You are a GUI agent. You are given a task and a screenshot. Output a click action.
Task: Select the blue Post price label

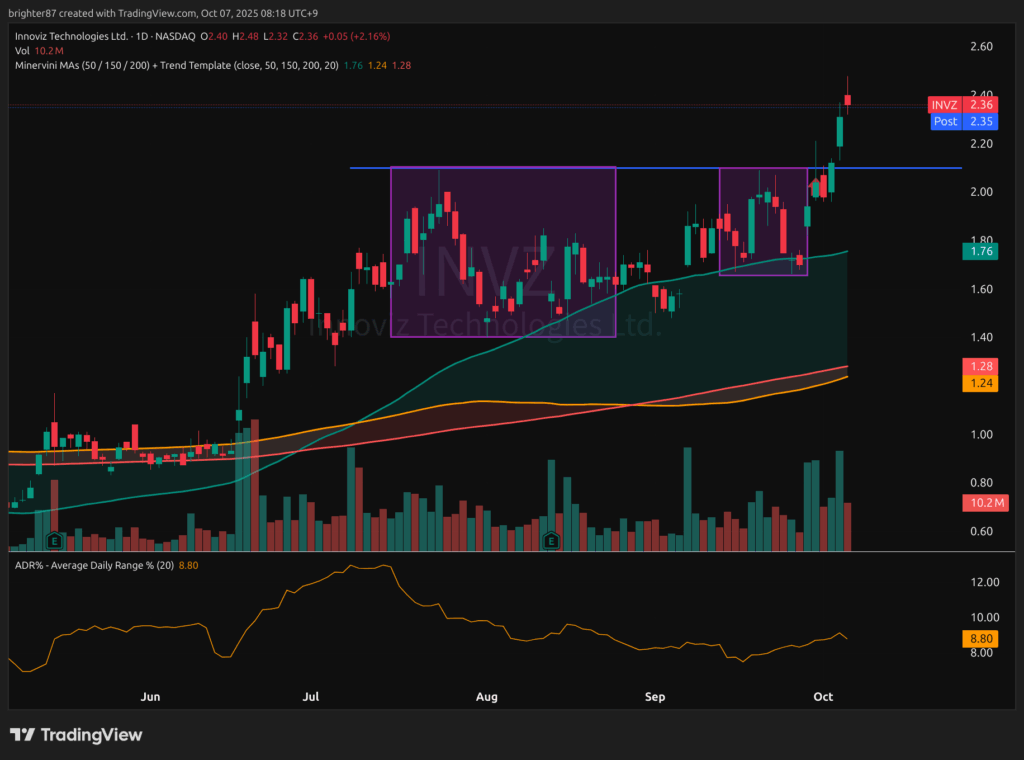944,121
